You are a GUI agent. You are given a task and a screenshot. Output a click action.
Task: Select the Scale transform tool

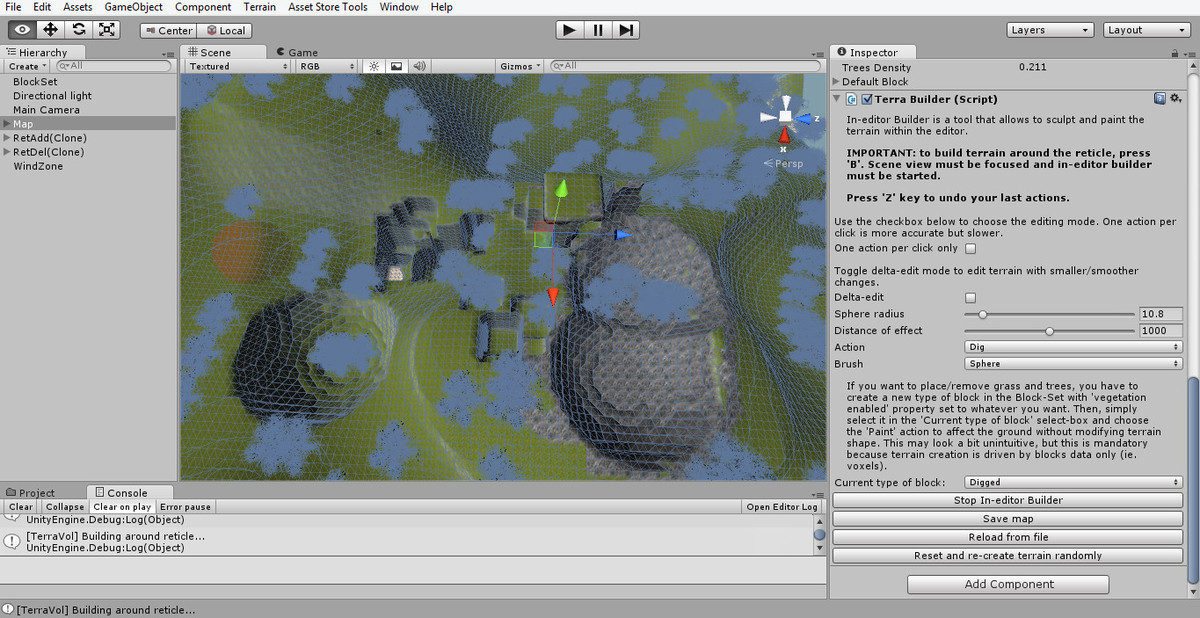(x=106, y=30)
